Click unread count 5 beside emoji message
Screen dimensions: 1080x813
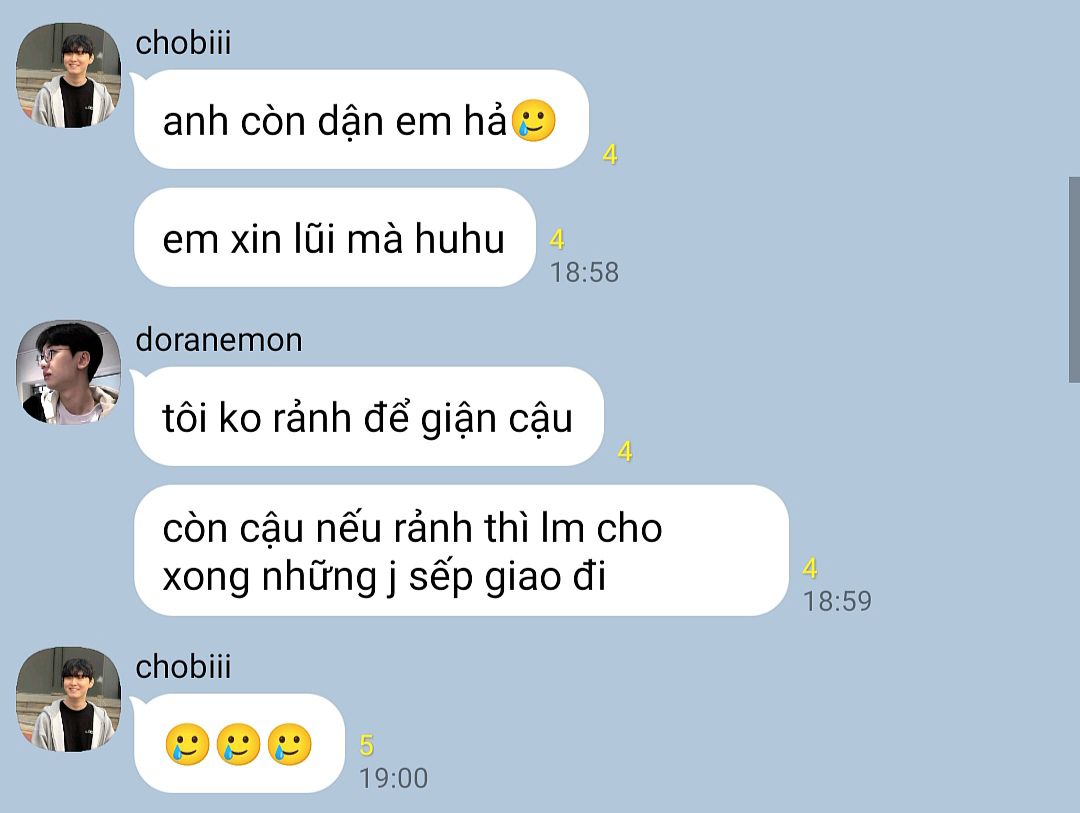tap(366, 745)
